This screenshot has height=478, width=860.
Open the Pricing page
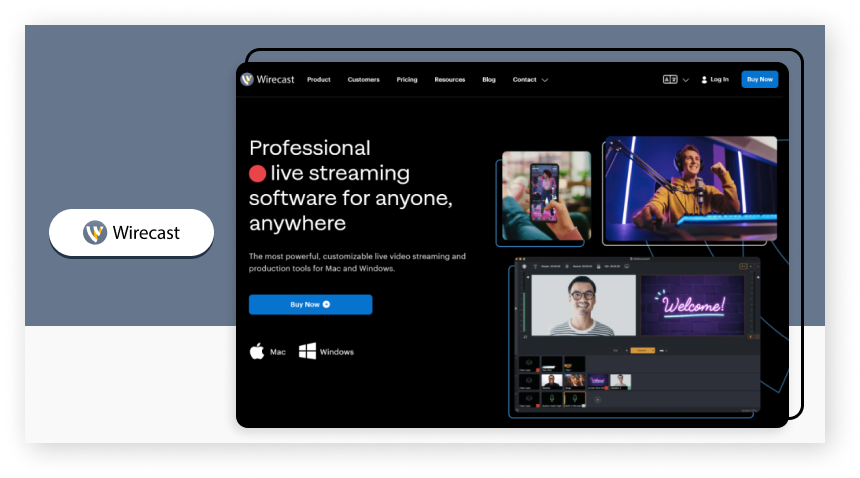(407, 79)
